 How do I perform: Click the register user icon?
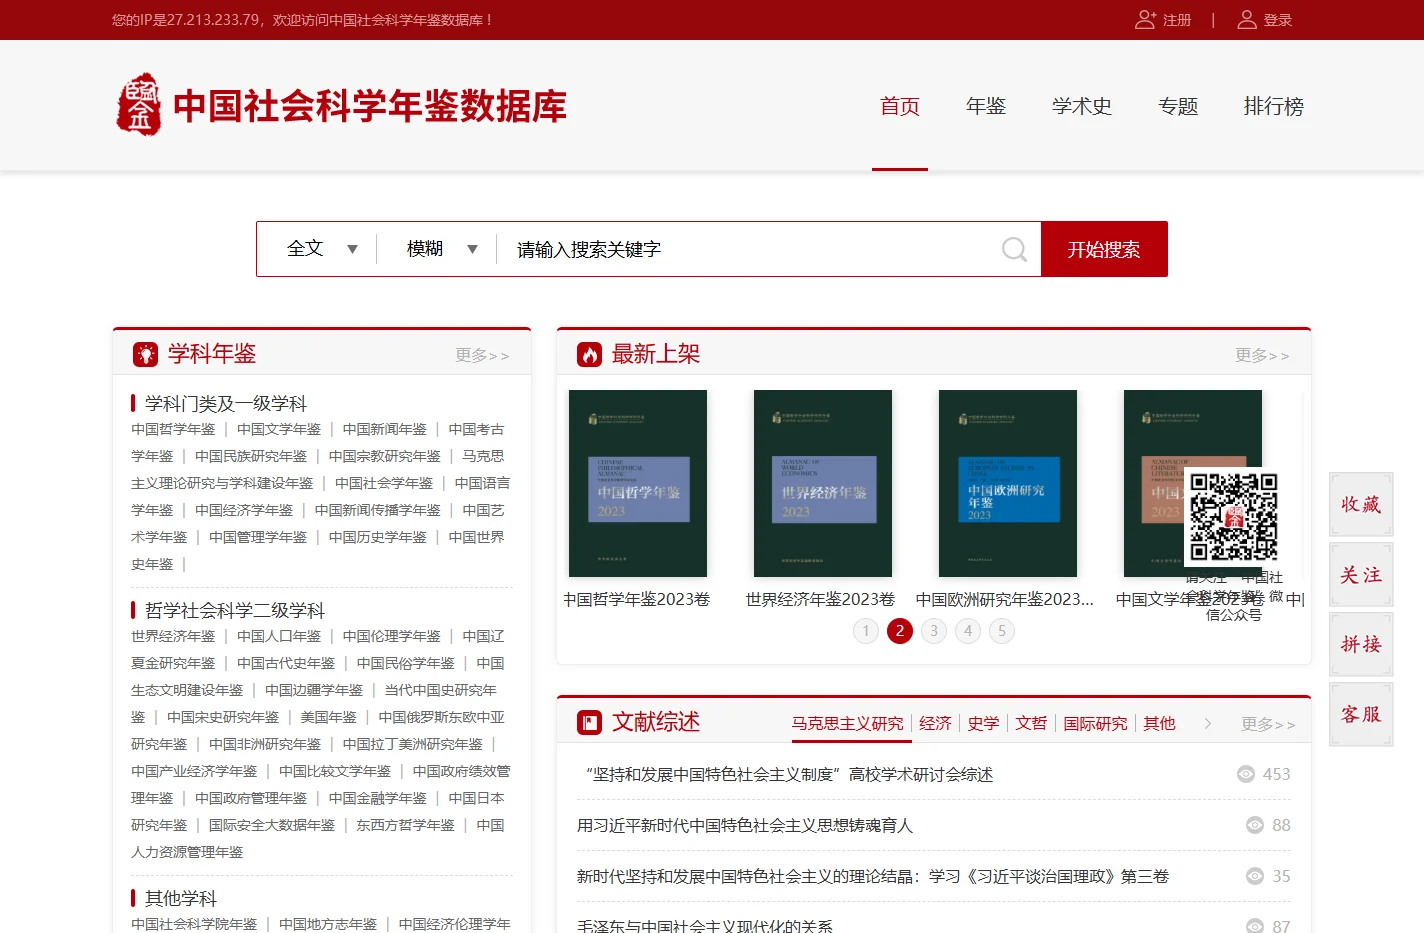pos(1145,19)
